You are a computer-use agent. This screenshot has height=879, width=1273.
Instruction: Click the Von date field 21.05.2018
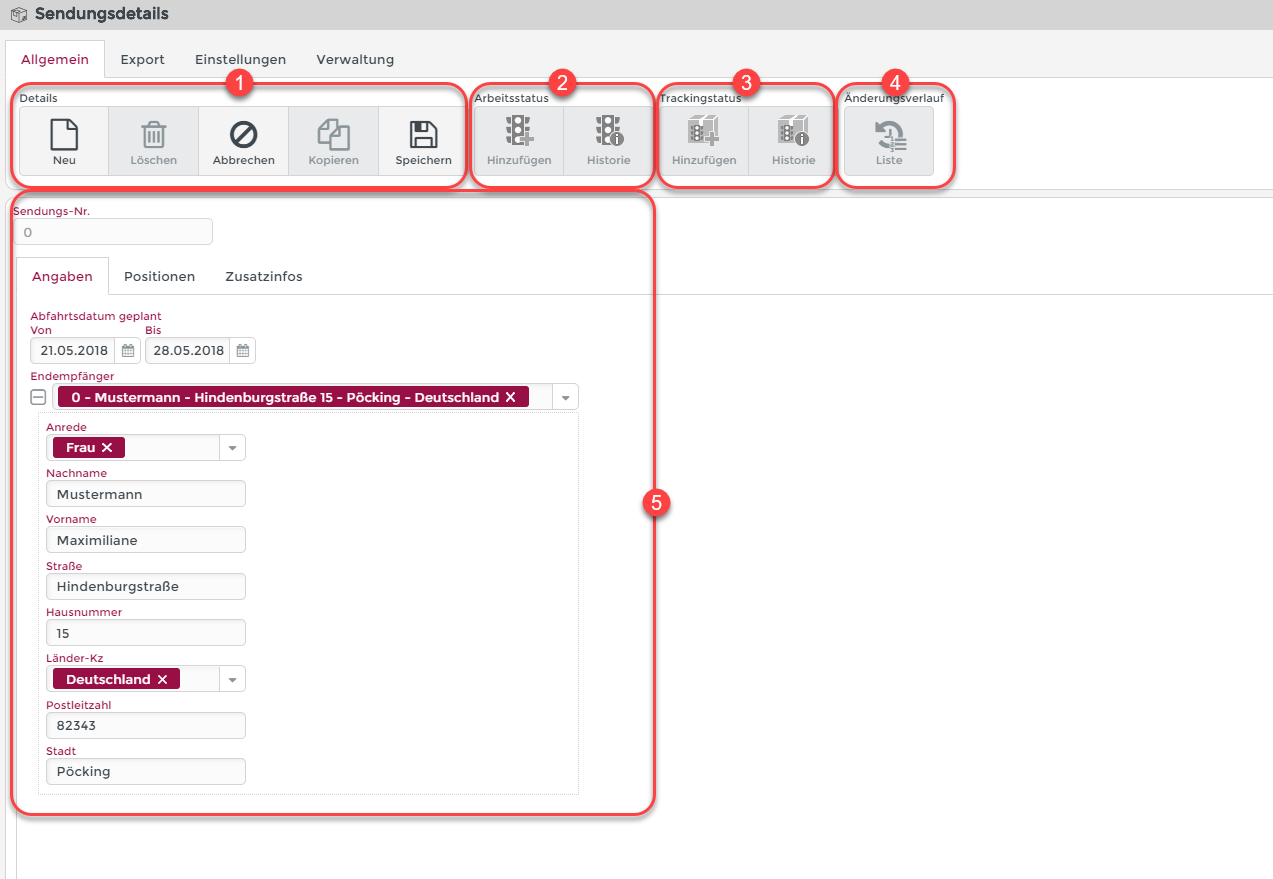point(73,351)
